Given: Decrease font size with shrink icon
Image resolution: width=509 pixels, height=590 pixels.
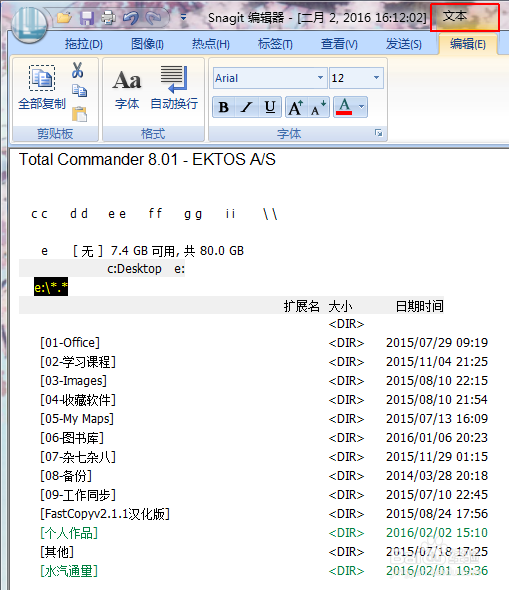Looking at the screenshot, I should 318,107.
